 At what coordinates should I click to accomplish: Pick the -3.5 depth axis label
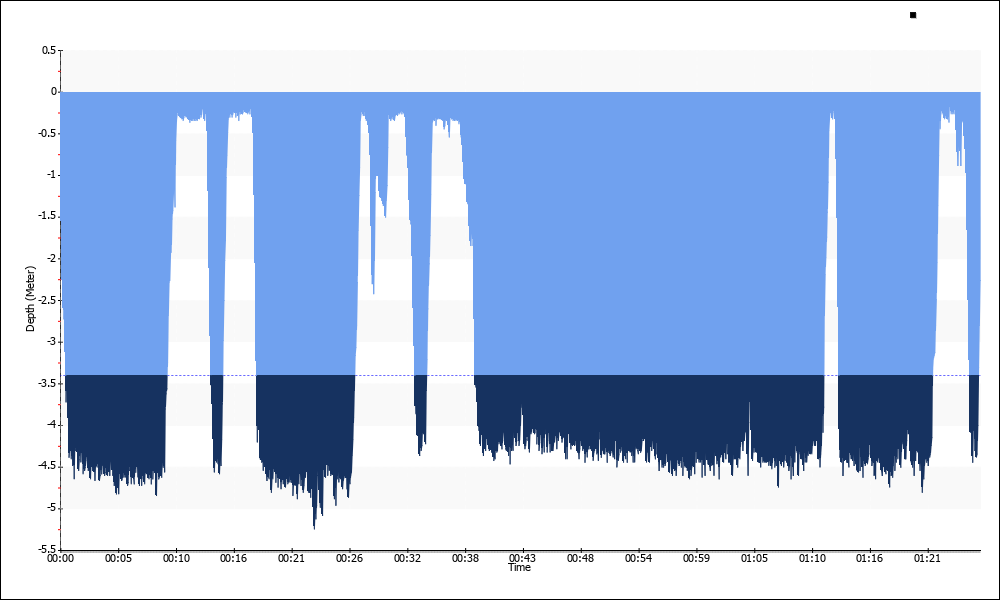pos(48,383)
